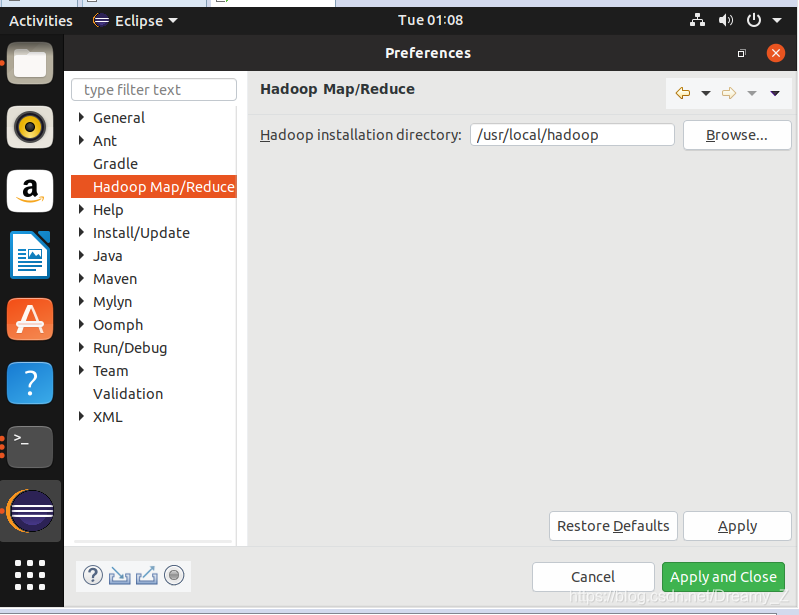Click Restore Defaults
Viewport: 799px width, 615px height.
pyautogui.click(x=613, y=526)
